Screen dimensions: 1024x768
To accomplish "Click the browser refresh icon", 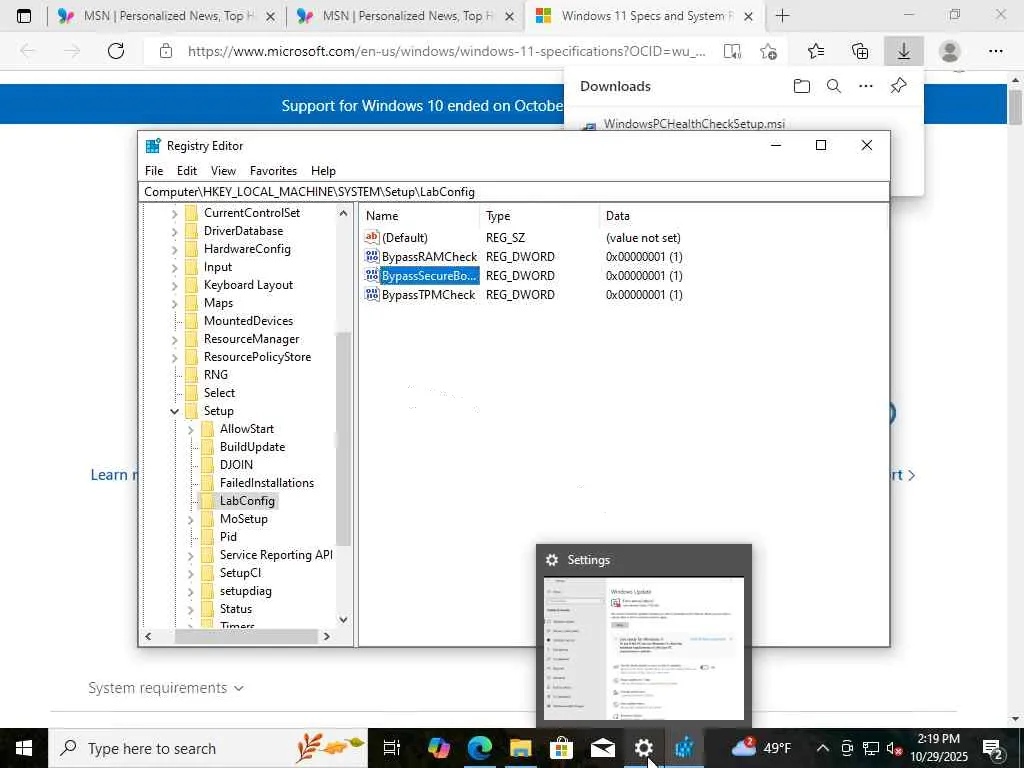I will click(116, 51).
